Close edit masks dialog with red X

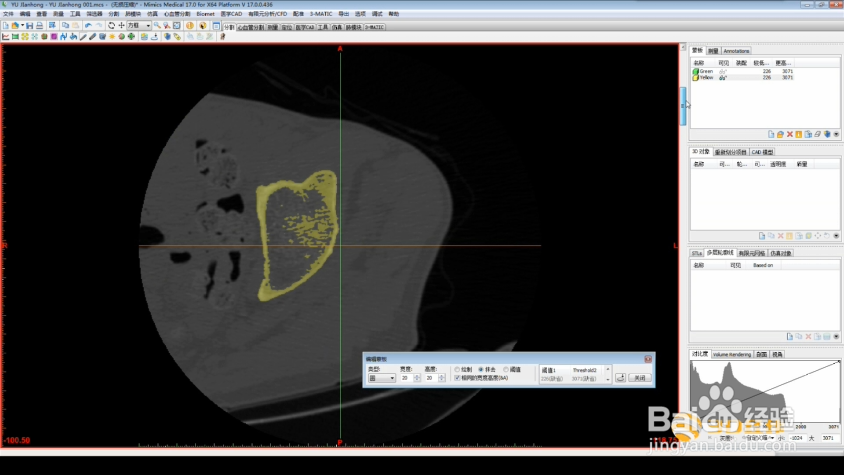(x=648, y=359)
